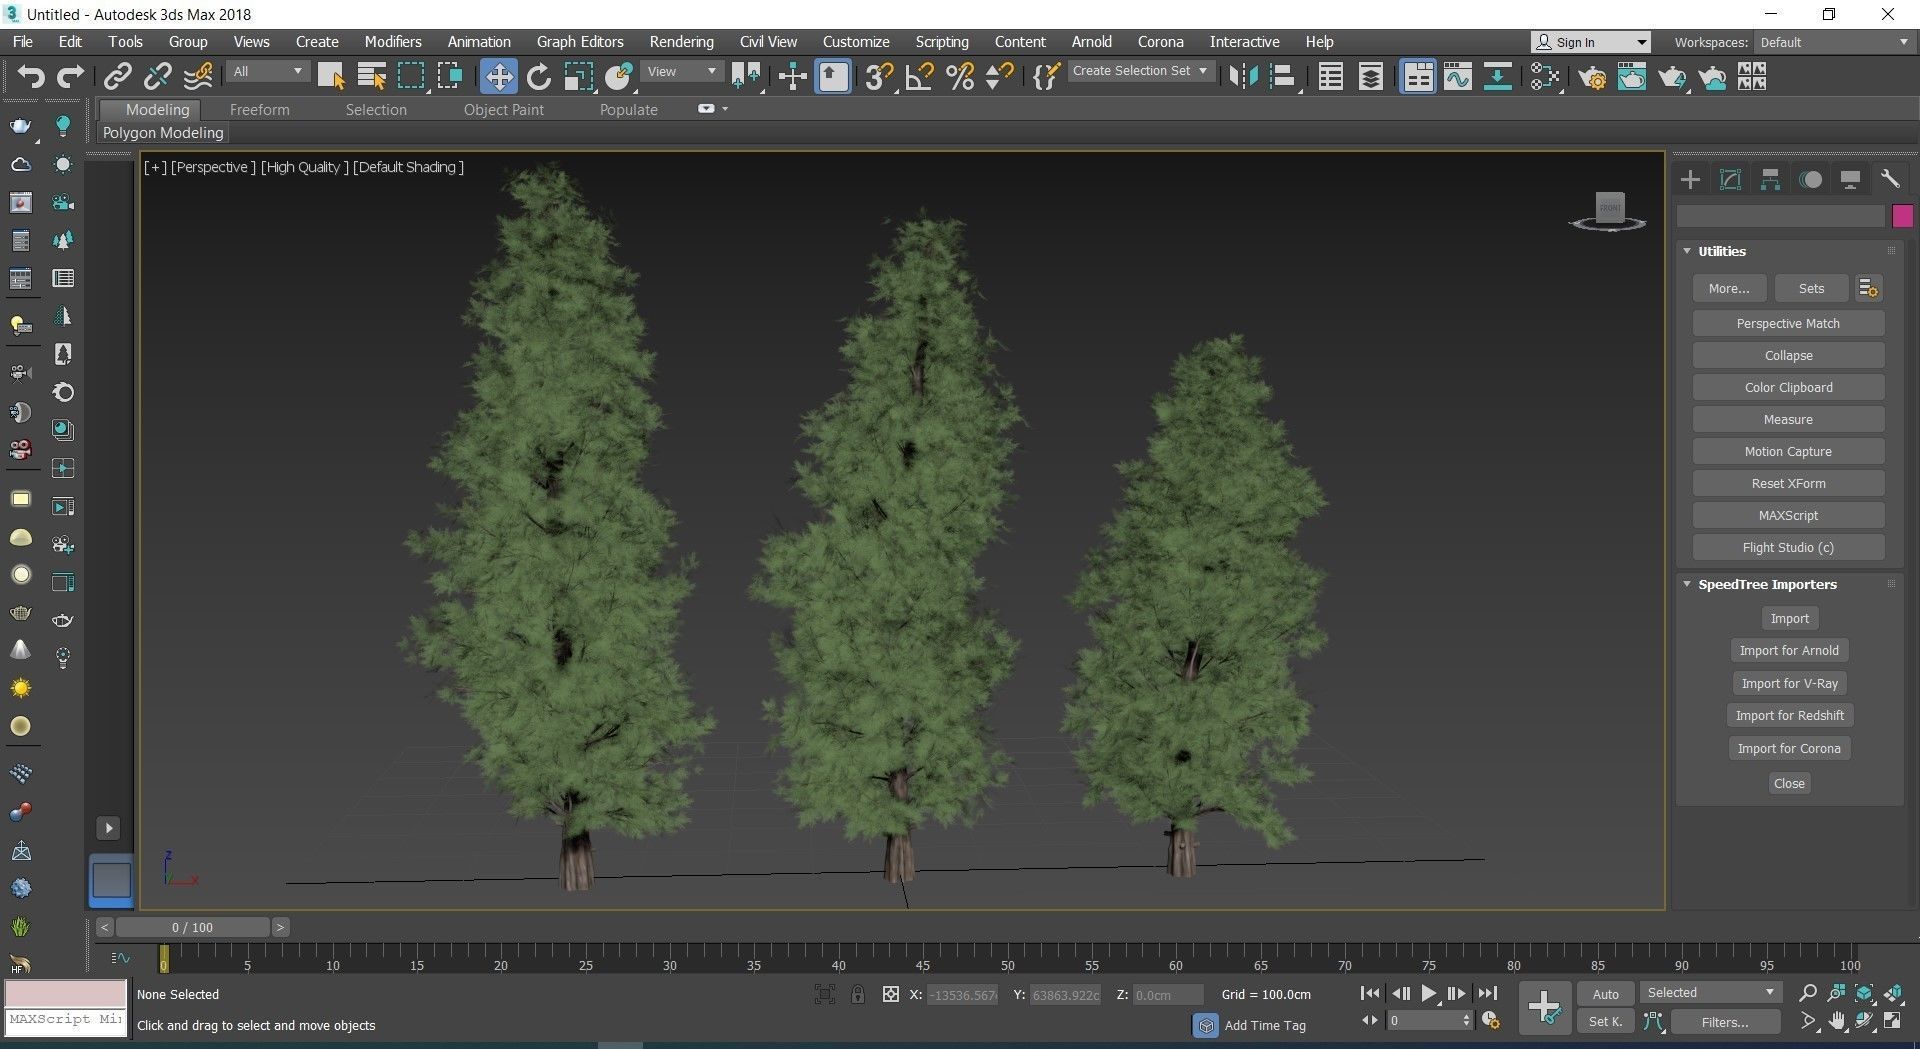This screenshot has height=1049, width=1920.
Task: Select the Rectangular Selection Region tool
Action: click(411, 76)
